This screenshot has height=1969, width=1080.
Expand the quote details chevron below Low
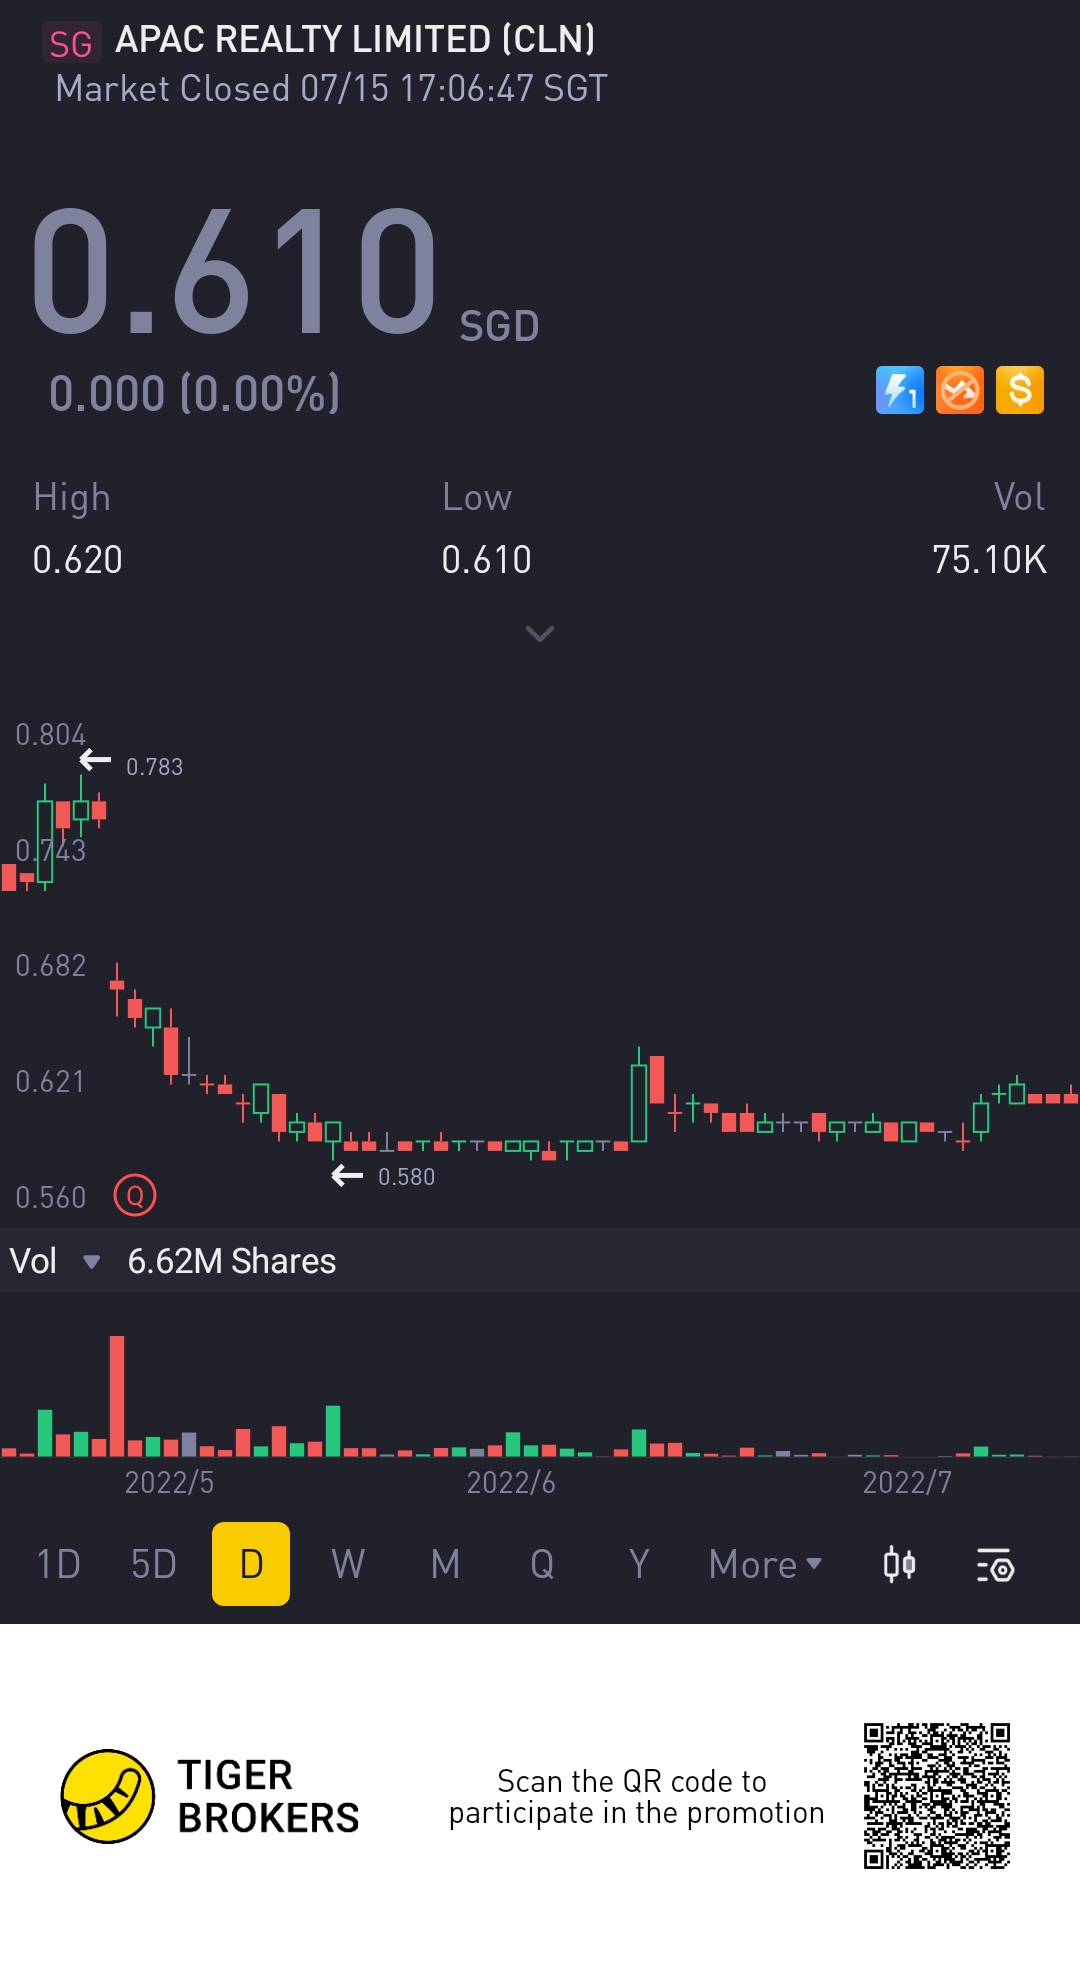coord(540,634)
